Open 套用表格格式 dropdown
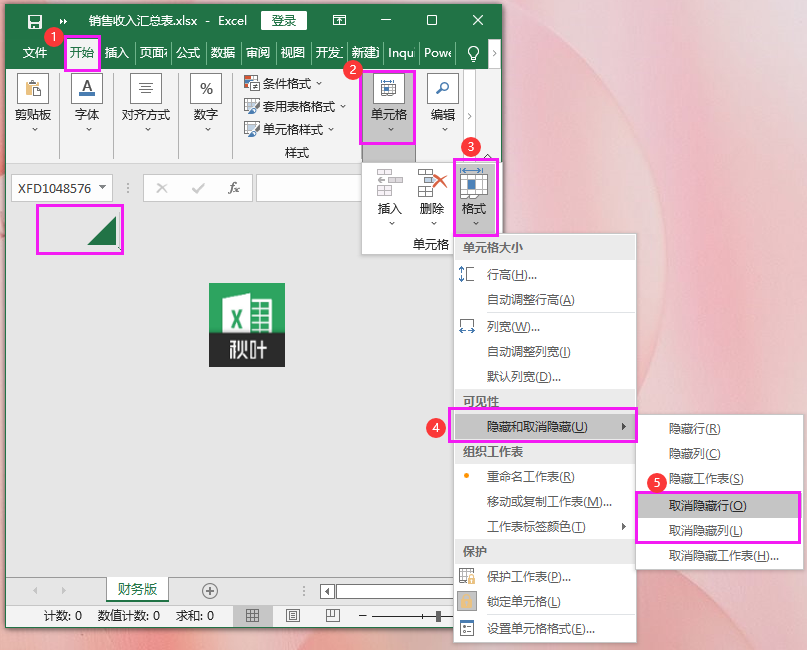 coord(294,107)
